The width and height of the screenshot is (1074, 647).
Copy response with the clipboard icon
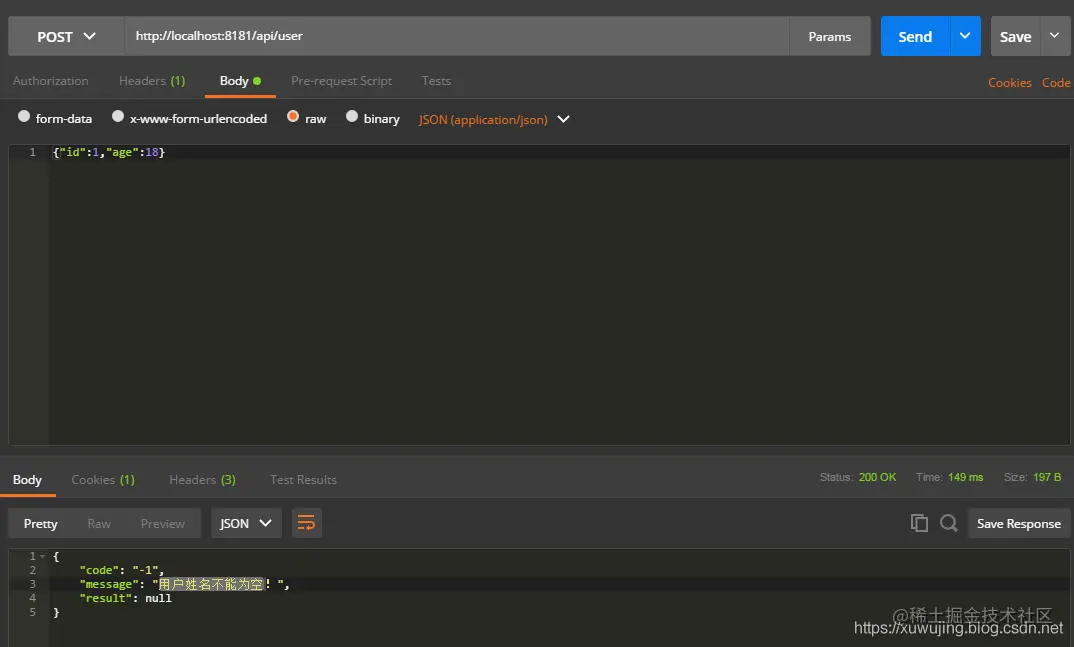(x=919, y=523)
